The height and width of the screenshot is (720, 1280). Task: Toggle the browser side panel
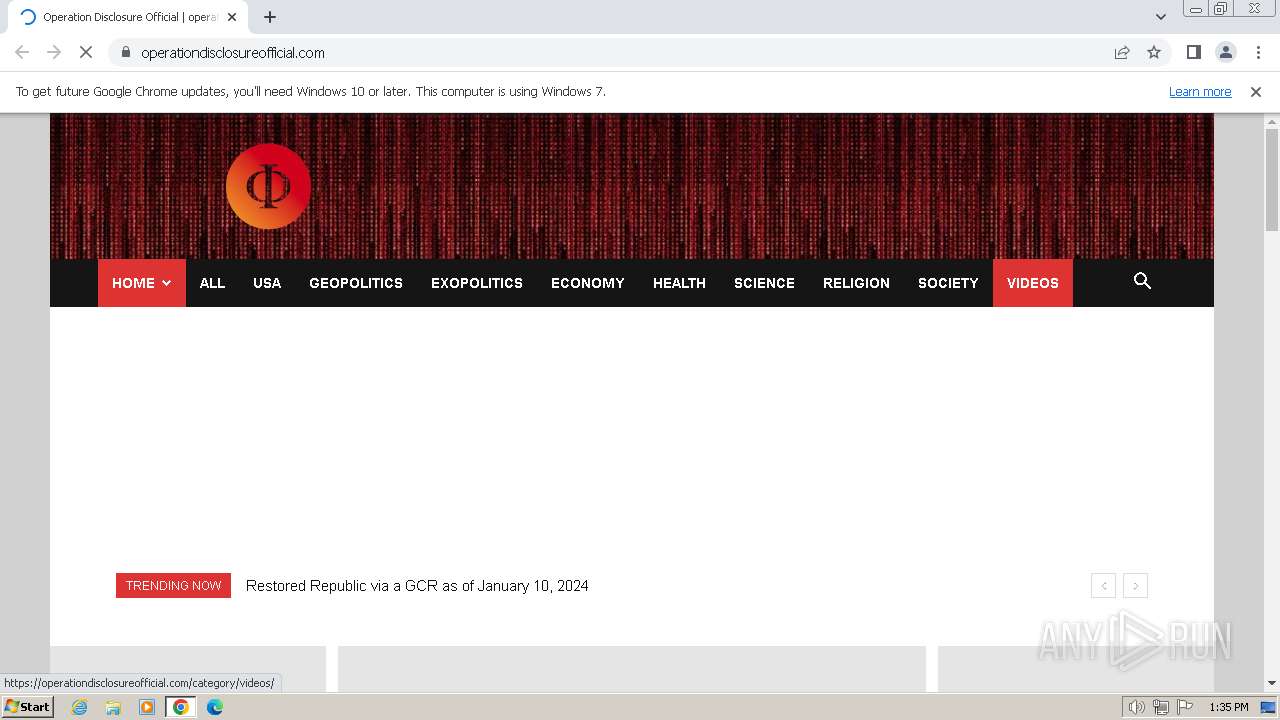tap(1193, 52)
